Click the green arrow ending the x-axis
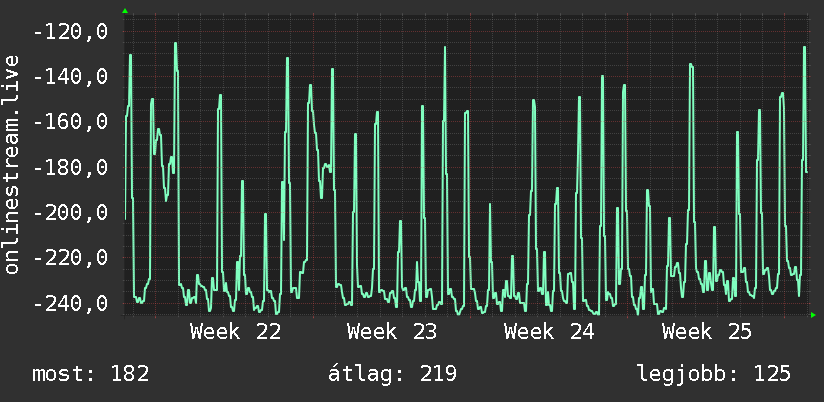 click(813, 315)
